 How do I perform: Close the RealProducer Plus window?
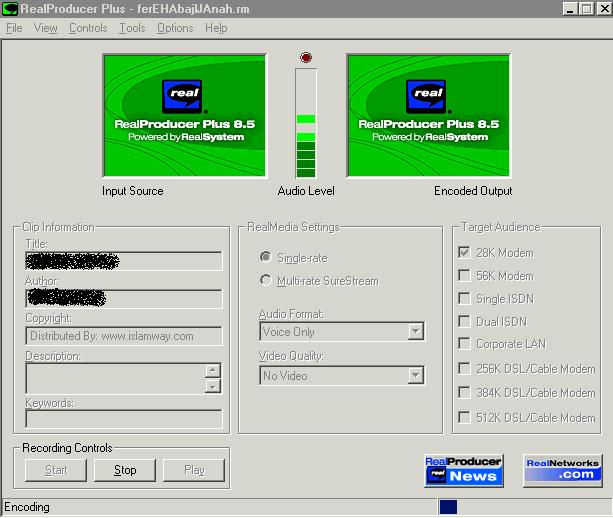[x=604, y=9]
